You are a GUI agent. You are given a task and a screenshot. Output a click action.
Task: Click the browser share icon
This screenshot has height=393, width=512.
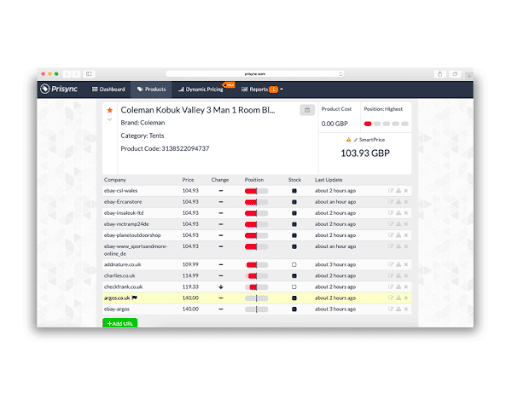point(440,74)
